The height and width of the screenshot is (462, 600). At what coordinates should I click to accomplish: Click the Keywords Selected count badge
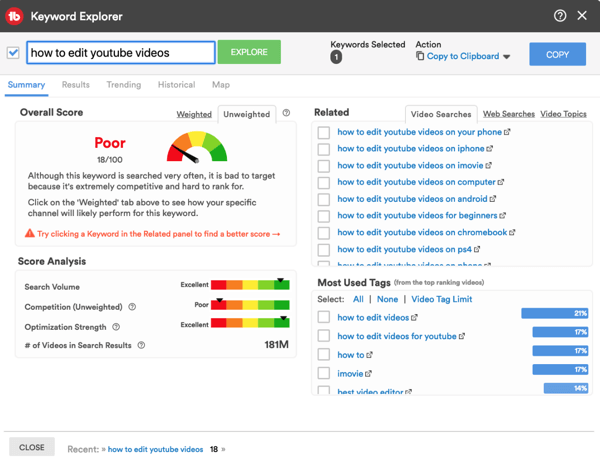click(336, 57)
